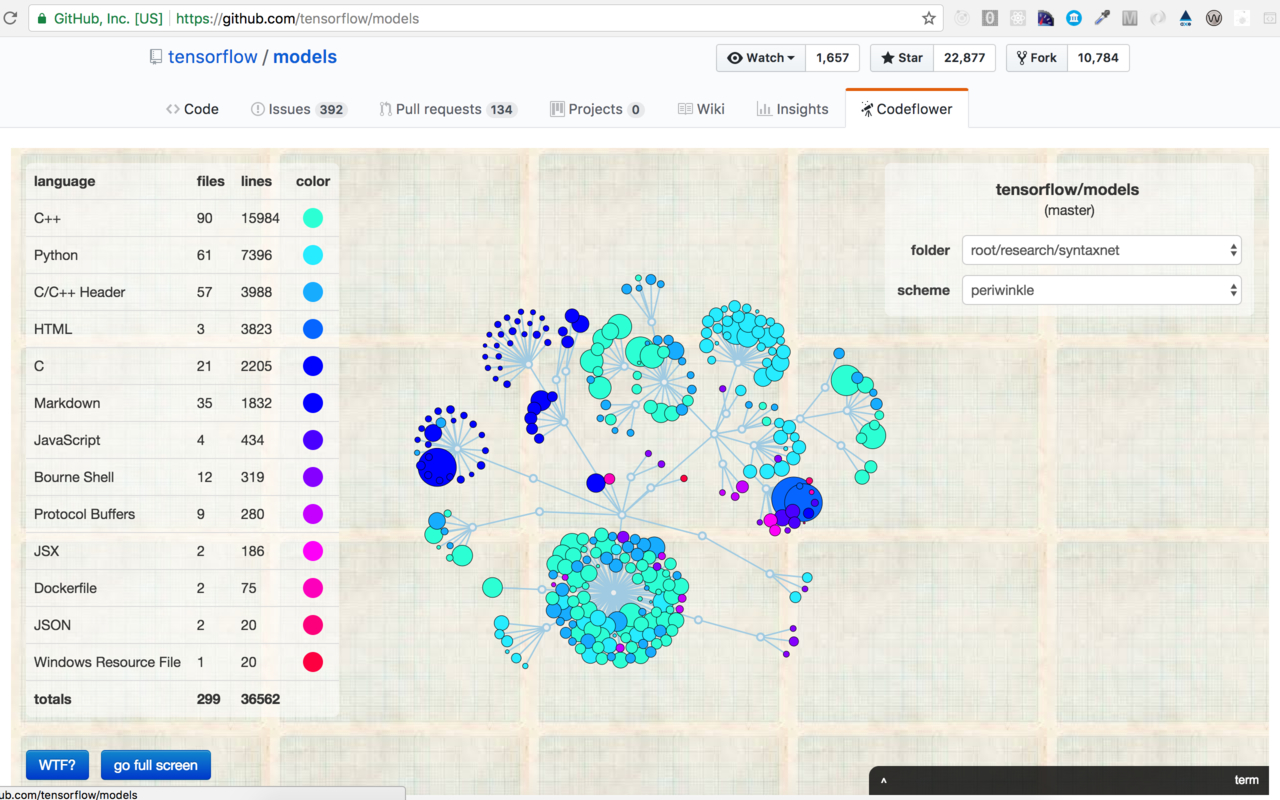
Task: Click the '15984' lines value for C++
Action: pyautogui.click(x=260, y=218)
